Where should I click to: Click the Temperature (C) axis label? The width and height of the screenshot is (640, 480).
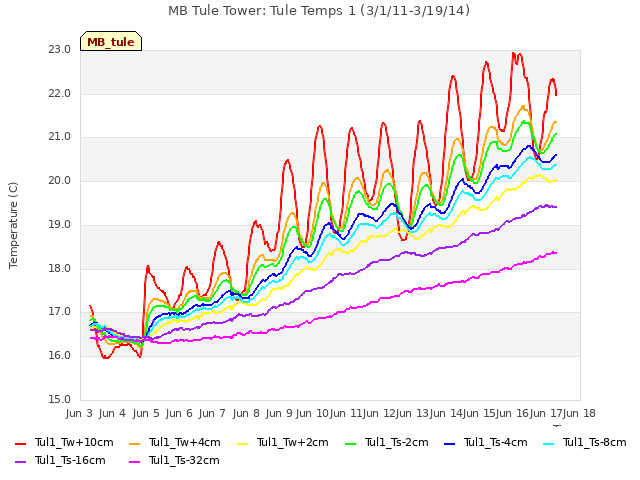tap(13, 225)
